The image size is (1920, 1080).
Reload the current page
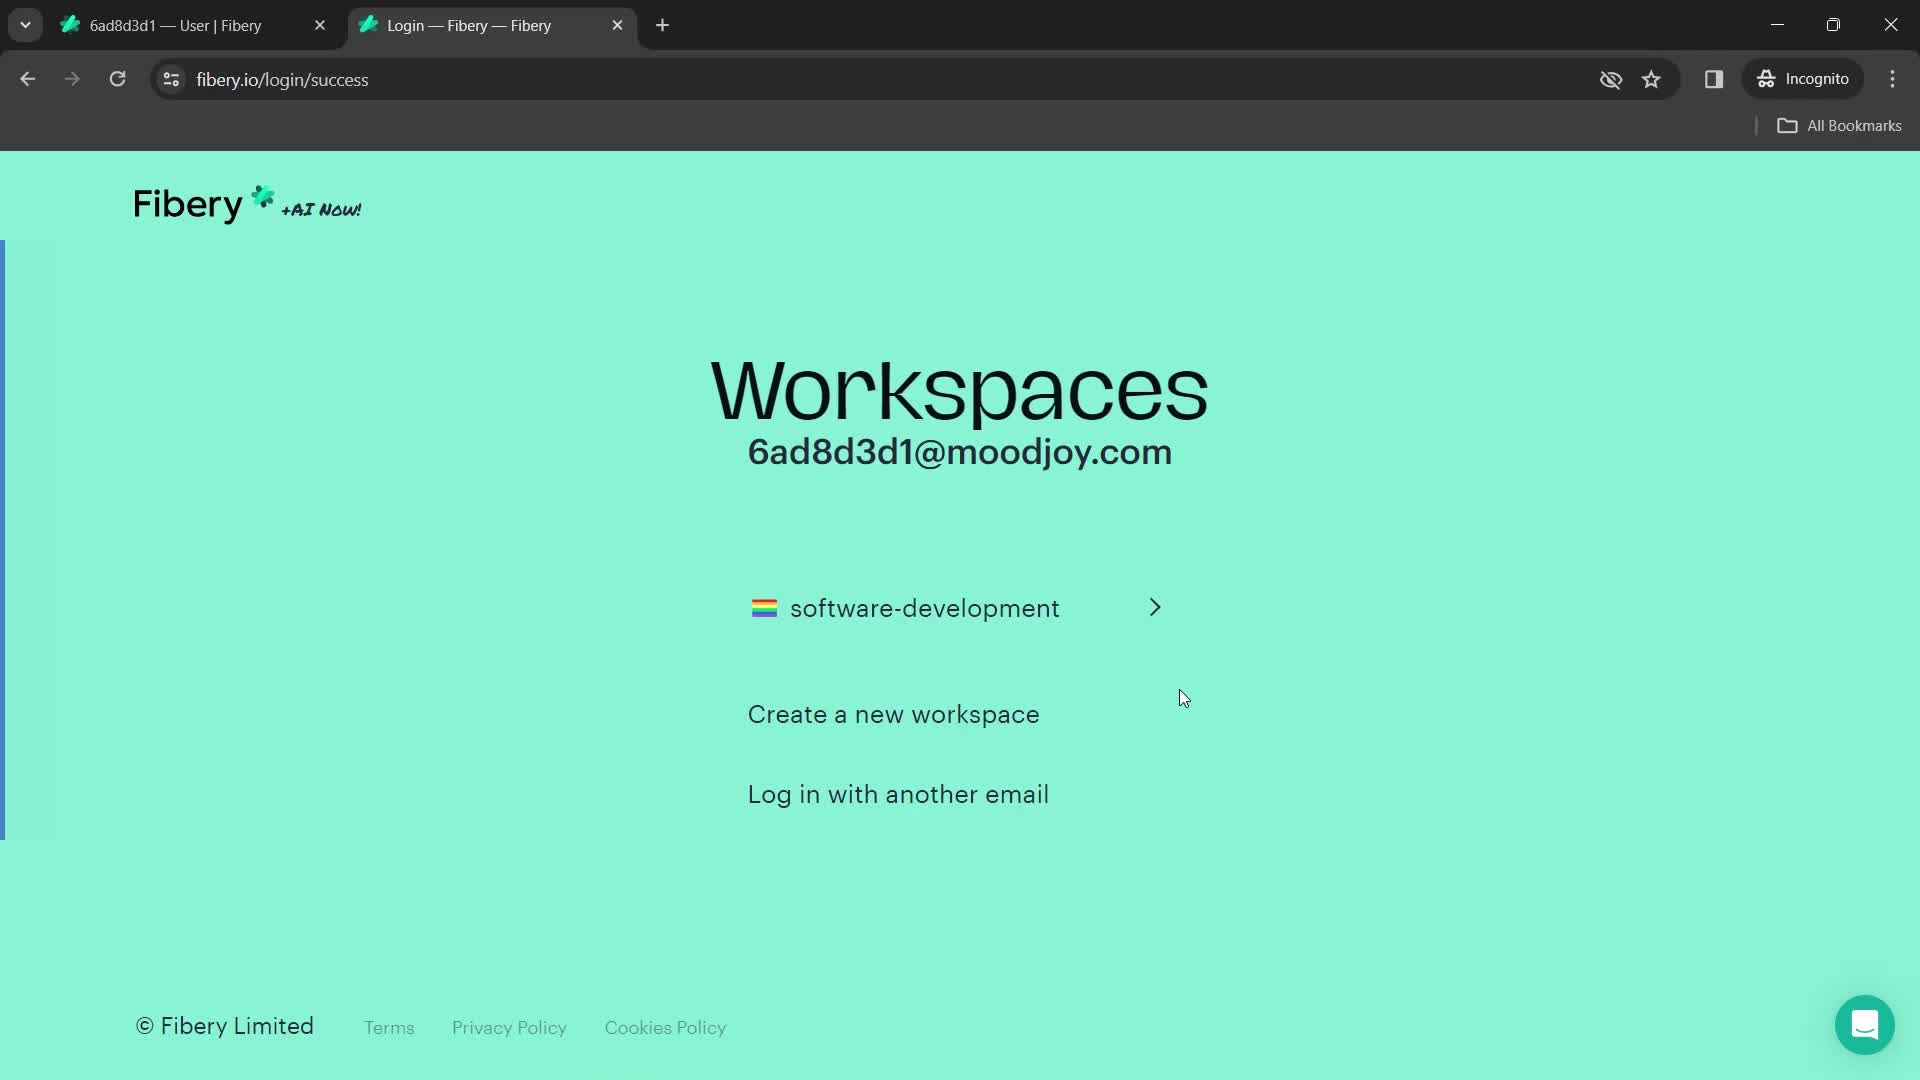click(x=117, y=79)
